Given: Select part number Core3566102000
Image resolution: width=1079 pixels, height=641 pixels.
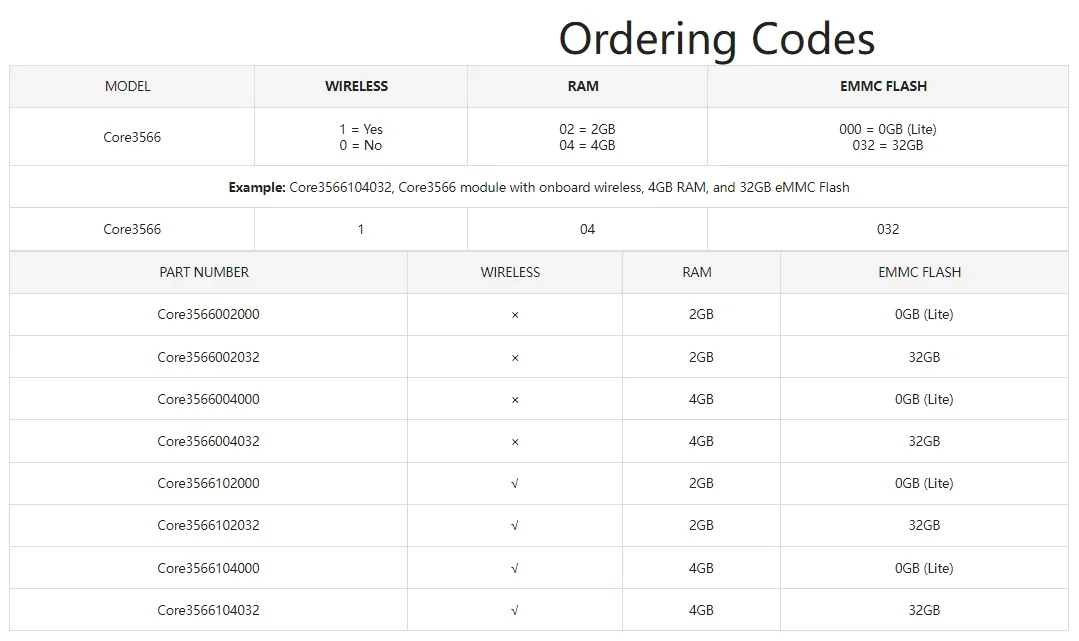Looking at the screenshot, I should coord(208,483).
